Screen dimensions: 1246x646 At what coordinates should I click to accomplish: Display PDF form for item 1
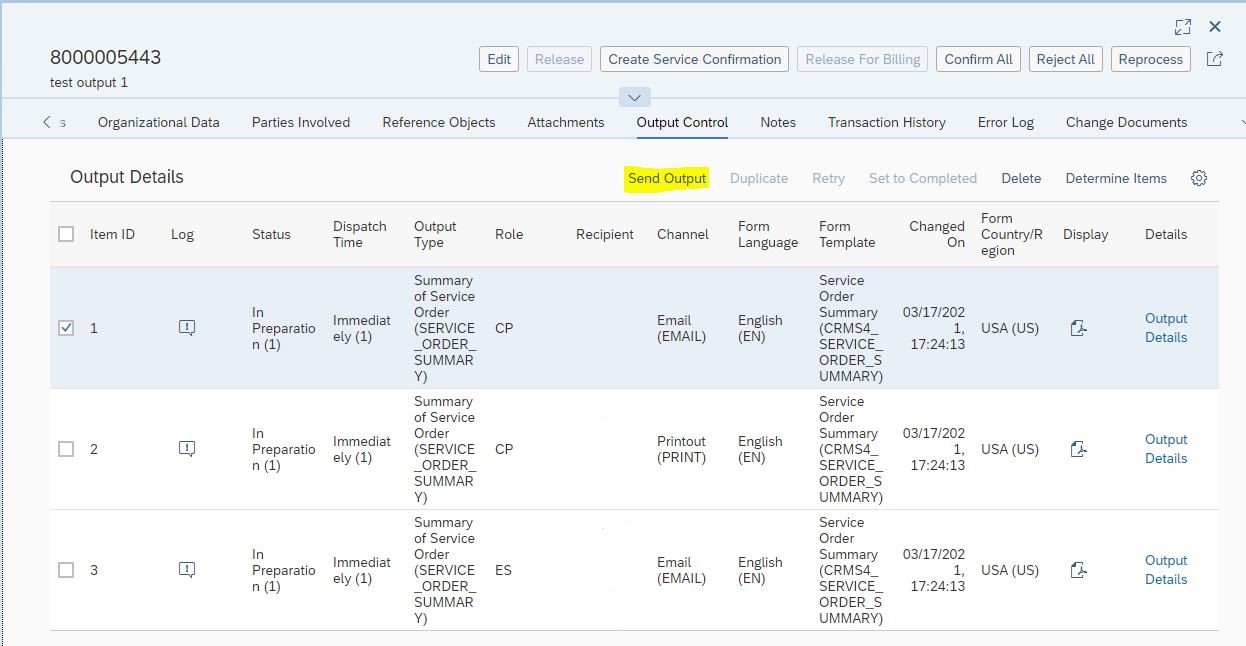pyautogui.click(x=1078, y=328)
